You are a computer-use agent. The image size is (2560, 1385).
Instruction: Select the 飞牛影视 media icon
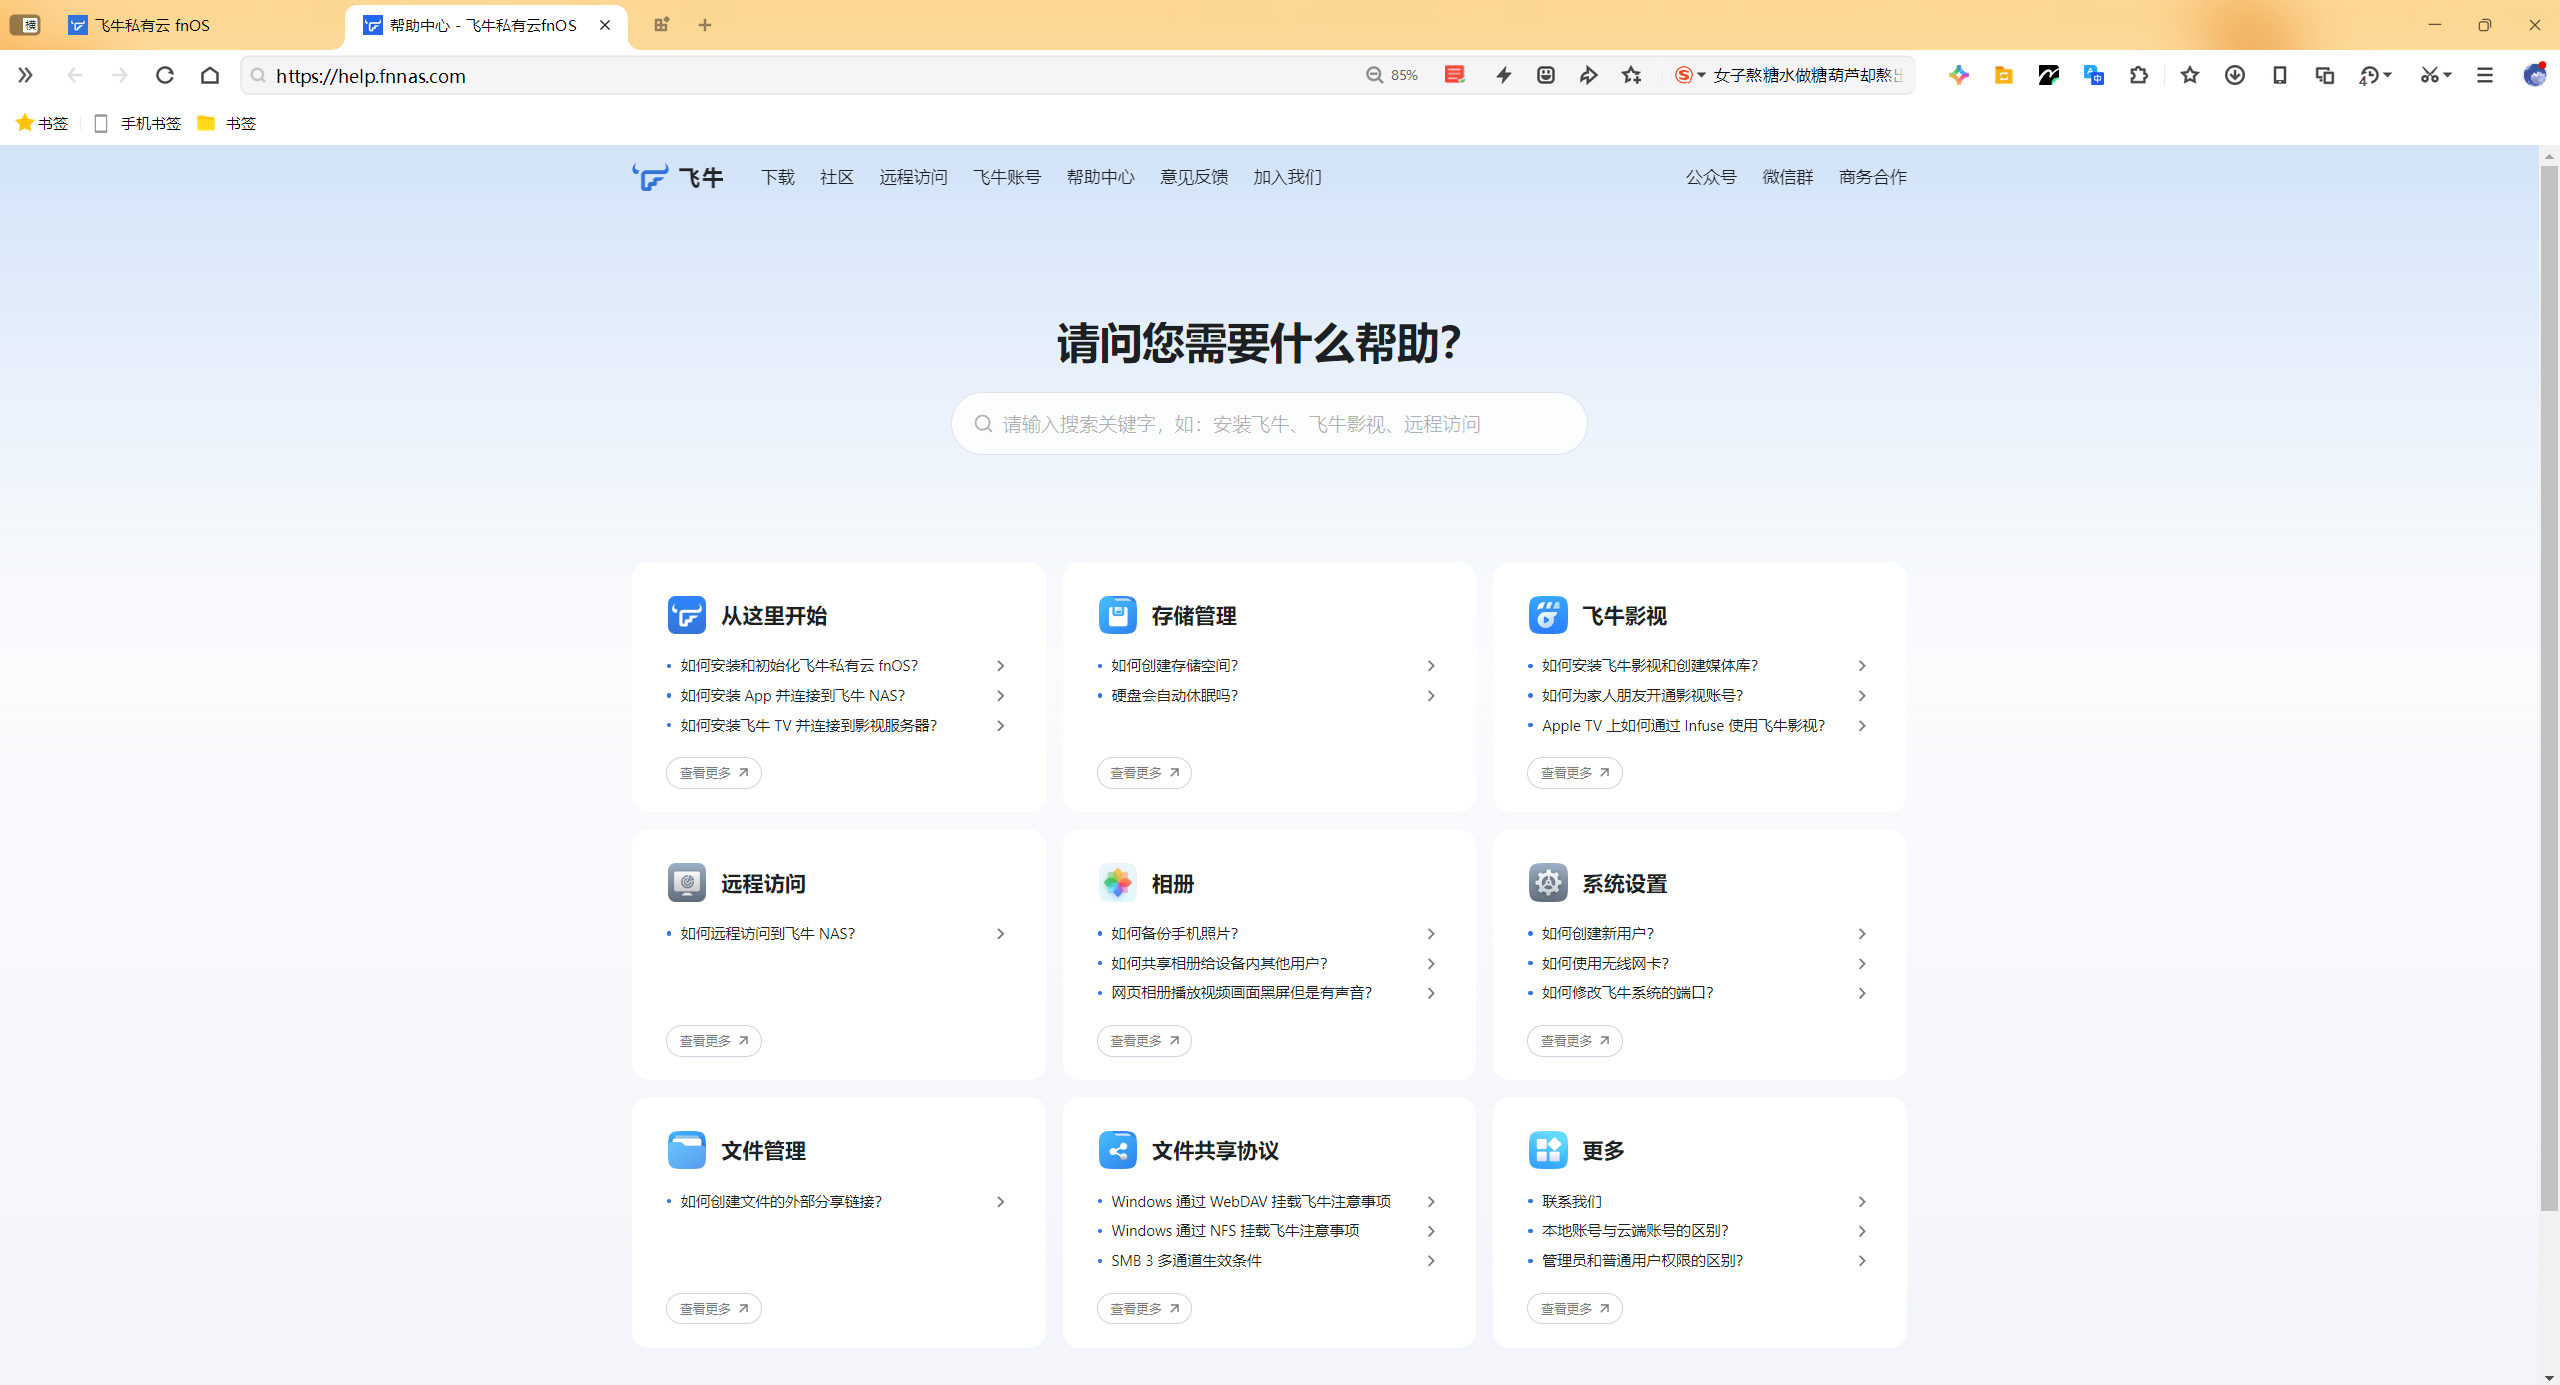[1547, 615]
